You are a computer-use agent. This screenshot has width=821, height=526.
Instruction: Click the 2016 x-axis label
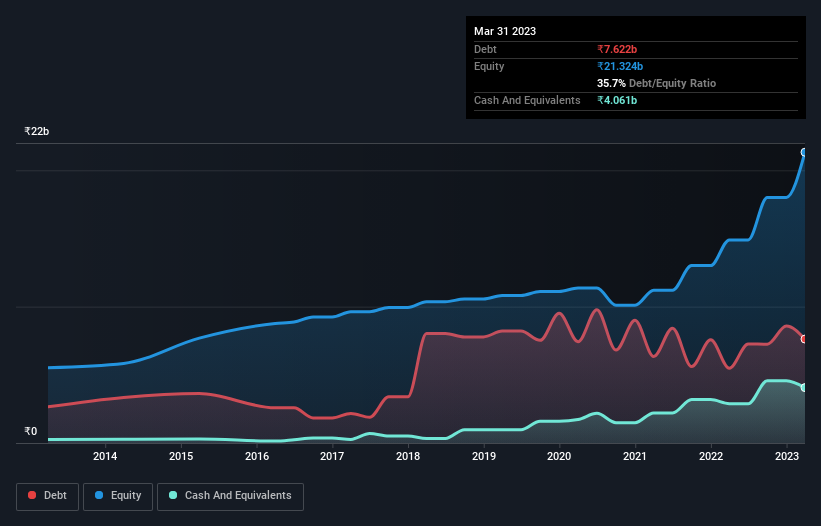[257, 456]
